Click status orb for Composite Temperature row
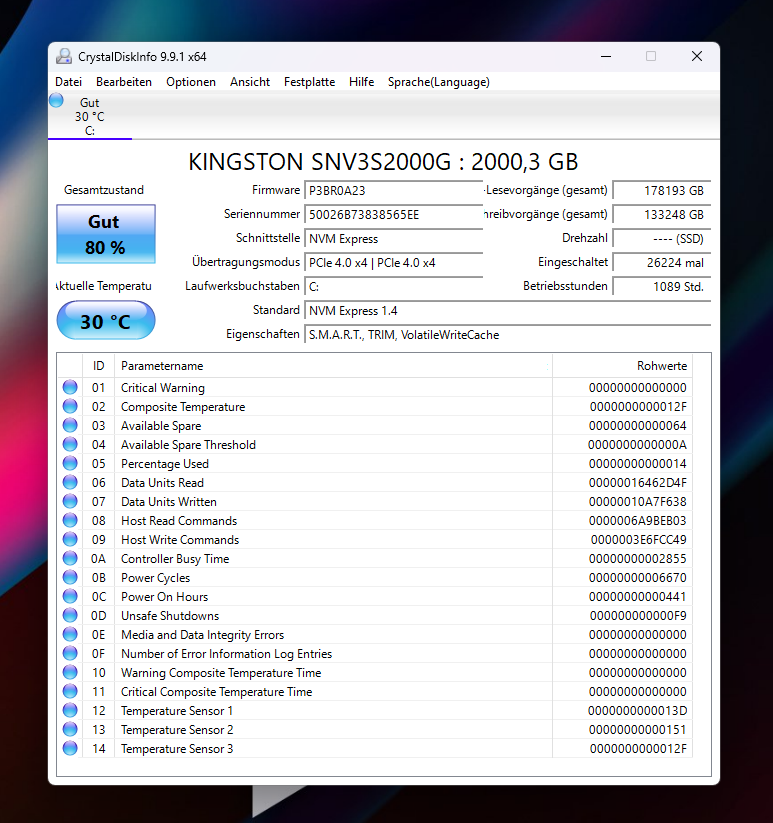 tap(70, 406)
